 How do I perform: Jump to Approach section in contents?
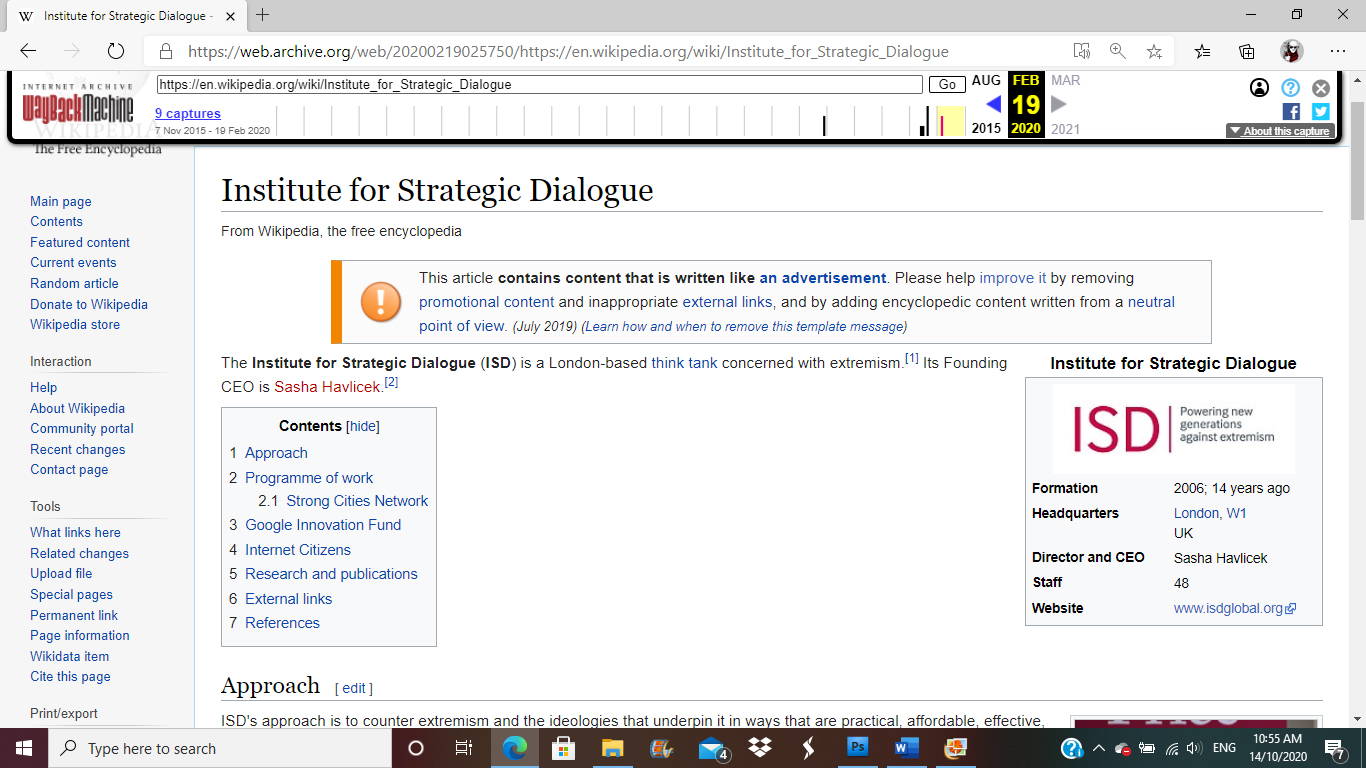tap(276, 453)
